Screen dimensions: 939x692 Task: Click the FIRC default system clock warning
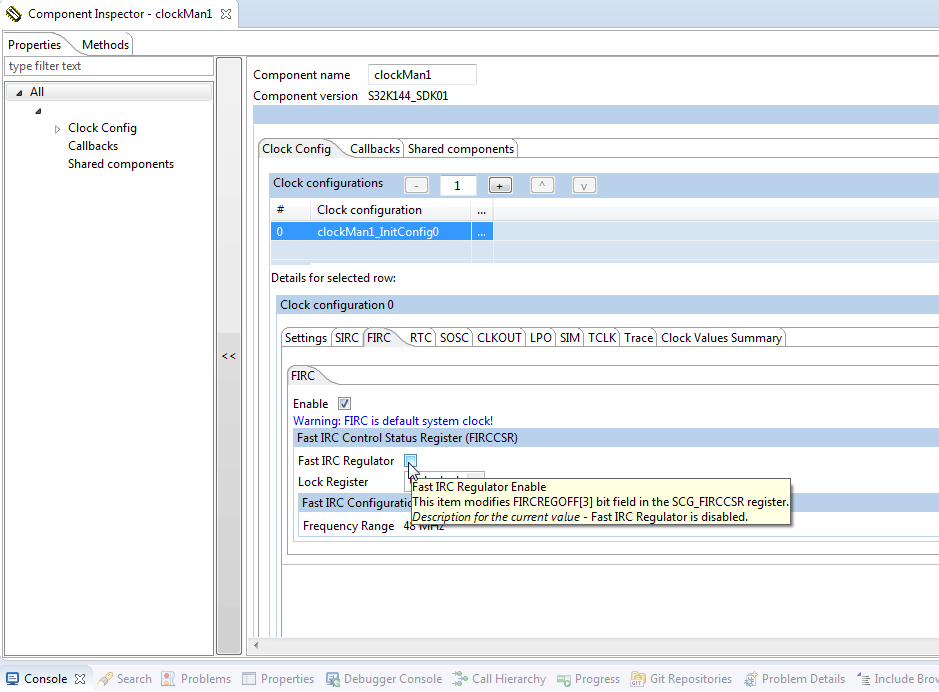(x=393, y=421)
